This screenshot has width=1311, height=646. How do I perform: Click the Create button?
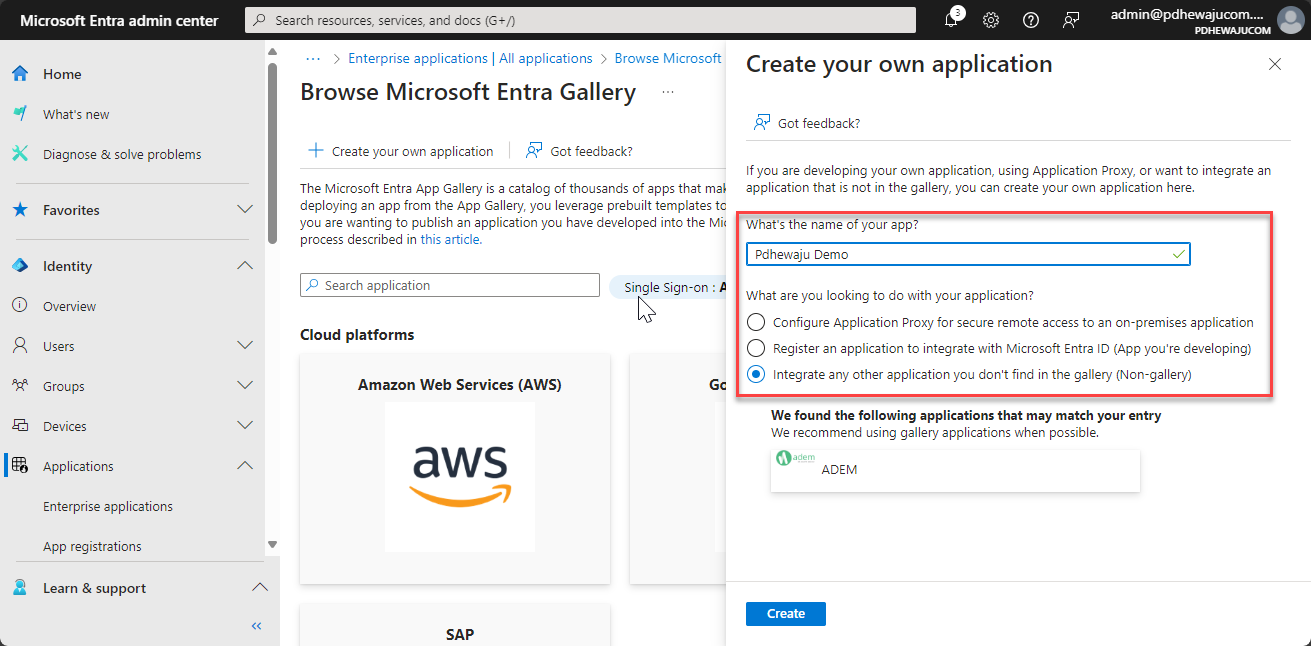click(x=786, y=614)
